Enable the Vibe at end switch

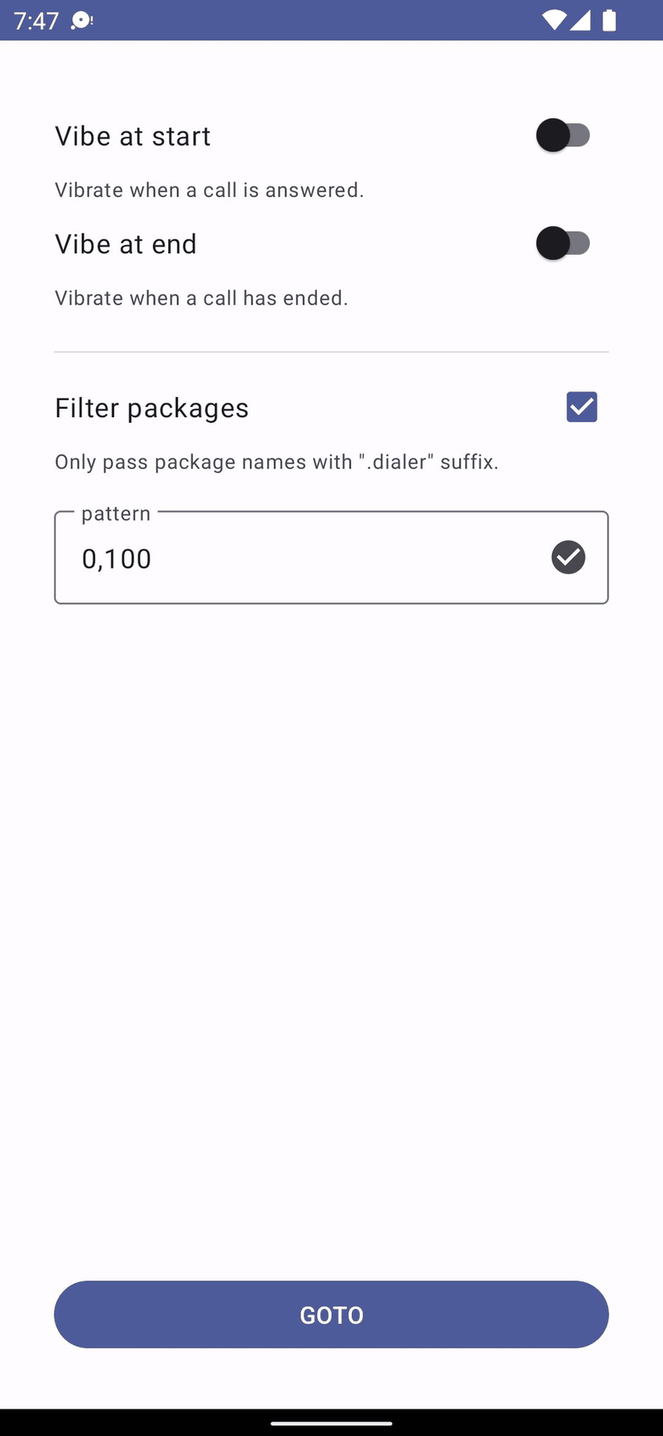tap(563, 243)
